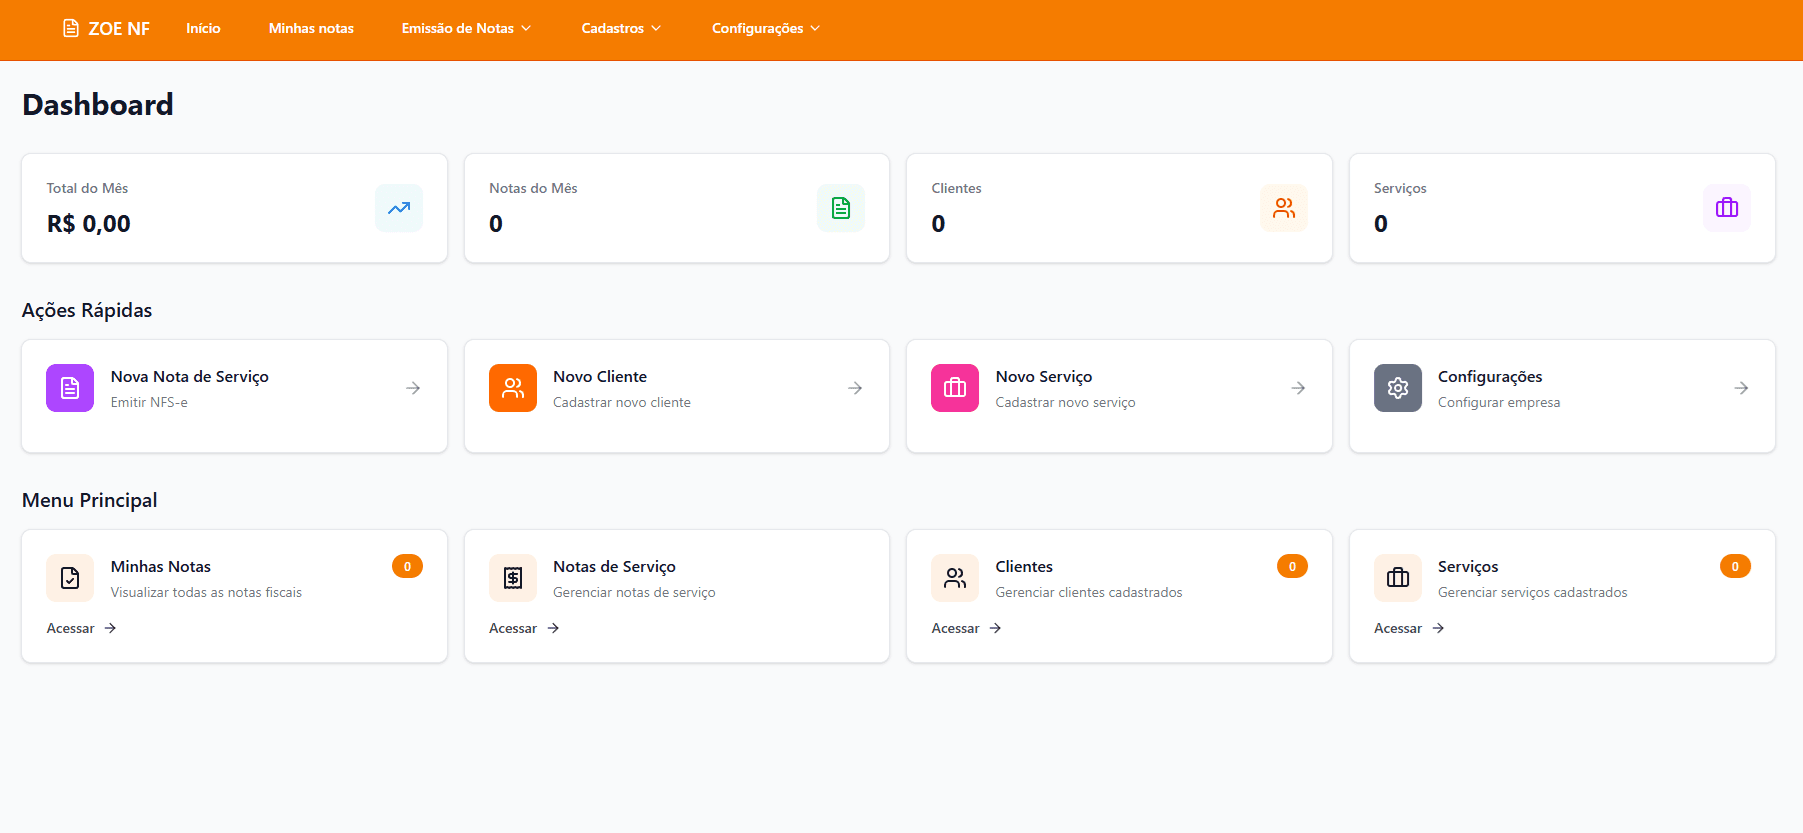This screenshot has width=1803, height=833.
Task: Open the Configurações dropdown in the navbar
Action: [766, 28]
